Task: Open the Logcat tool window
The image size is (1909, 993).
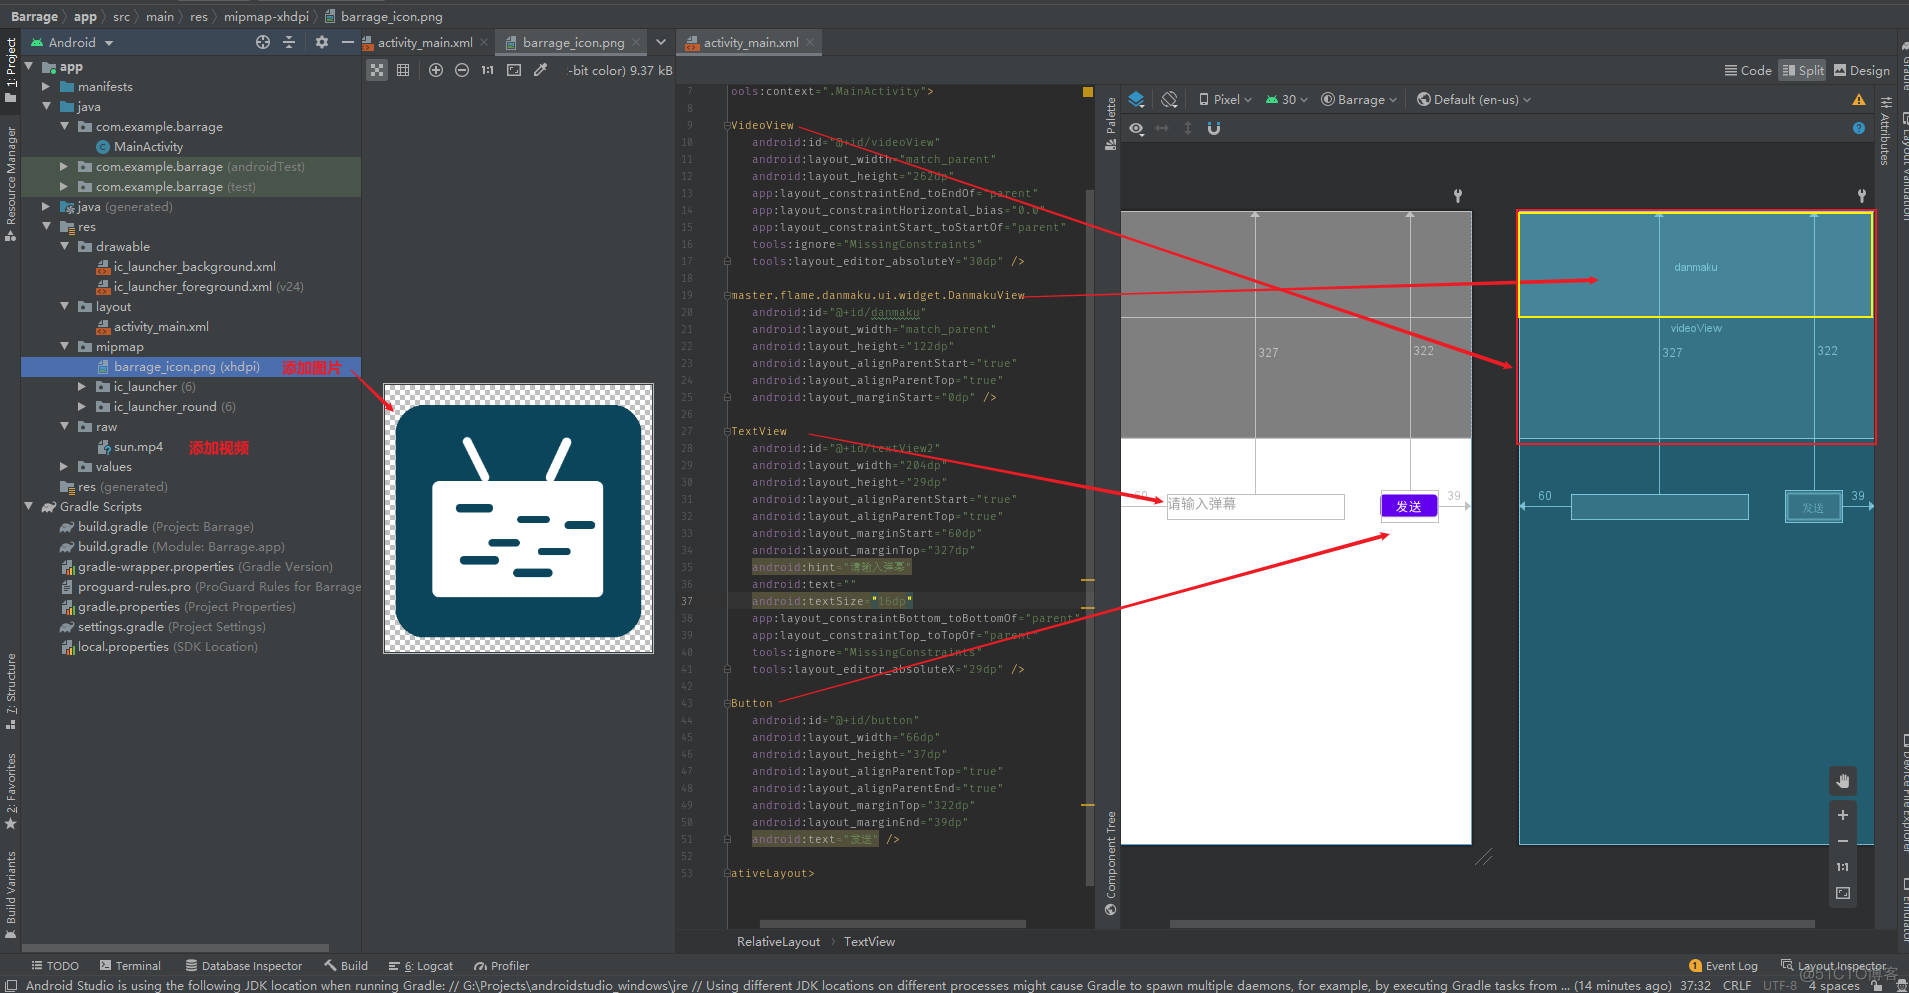Action: point(421,966)
